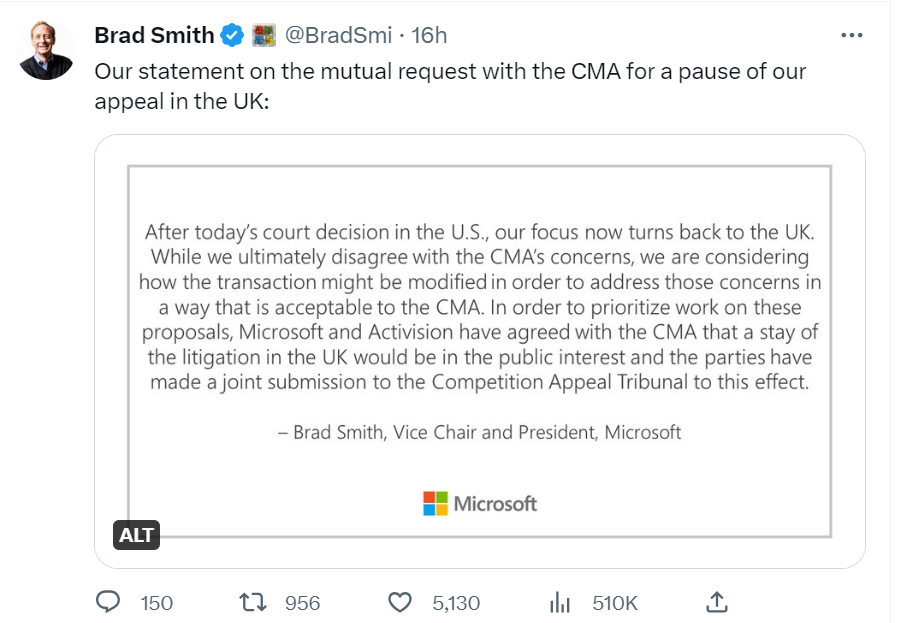The image size is (897, 623).
Task: Show the image description via ALT badge
Action: [136, 535]
